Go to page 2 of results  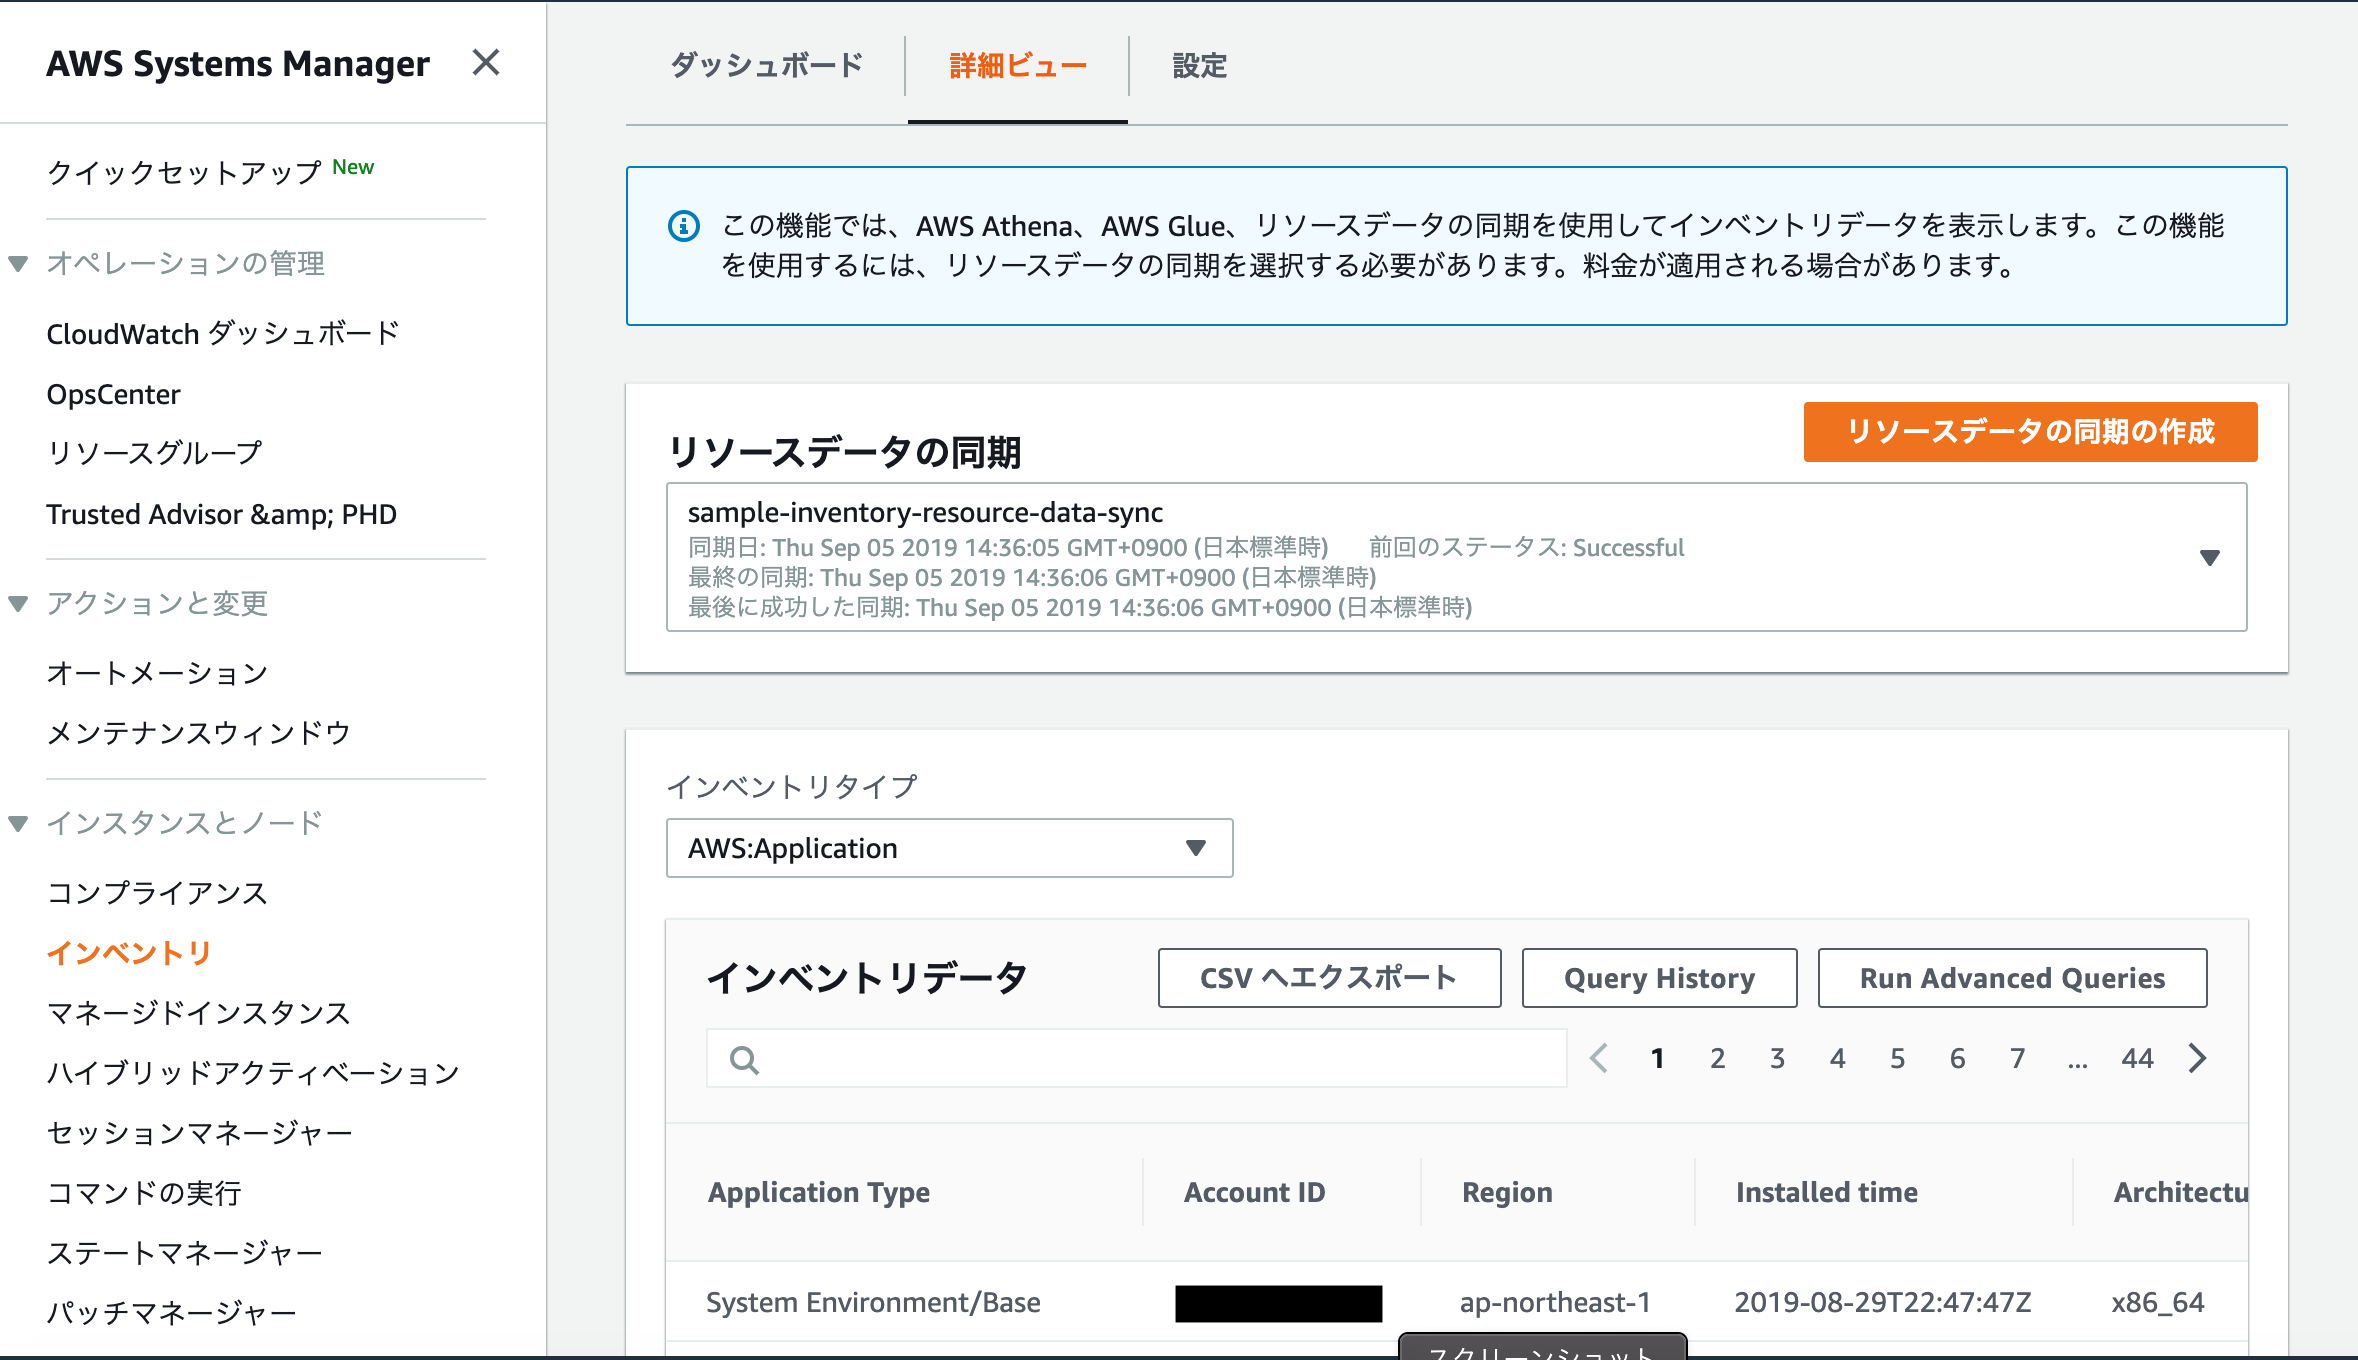click(x=1717, y=1058)
